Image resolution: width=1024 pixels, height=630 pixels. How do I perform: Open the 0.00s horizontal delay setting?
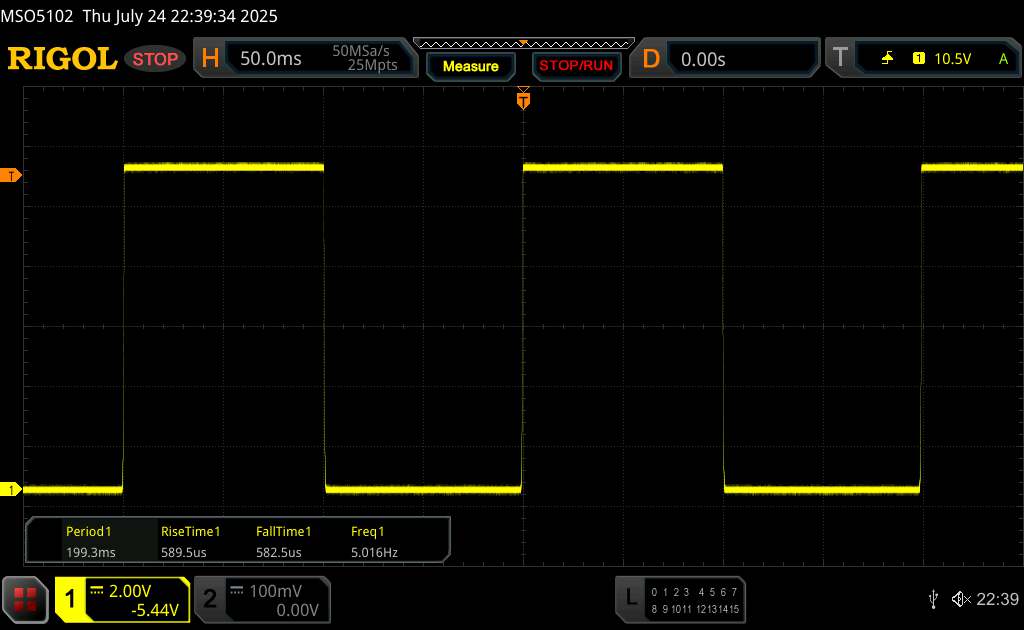[x=703, y=59]
